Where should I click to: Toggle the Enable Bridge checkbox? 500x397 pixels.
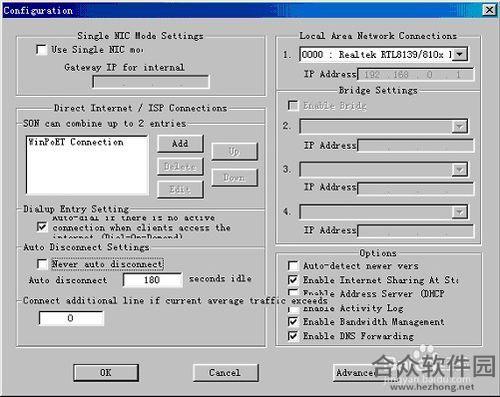pos(293,106)
